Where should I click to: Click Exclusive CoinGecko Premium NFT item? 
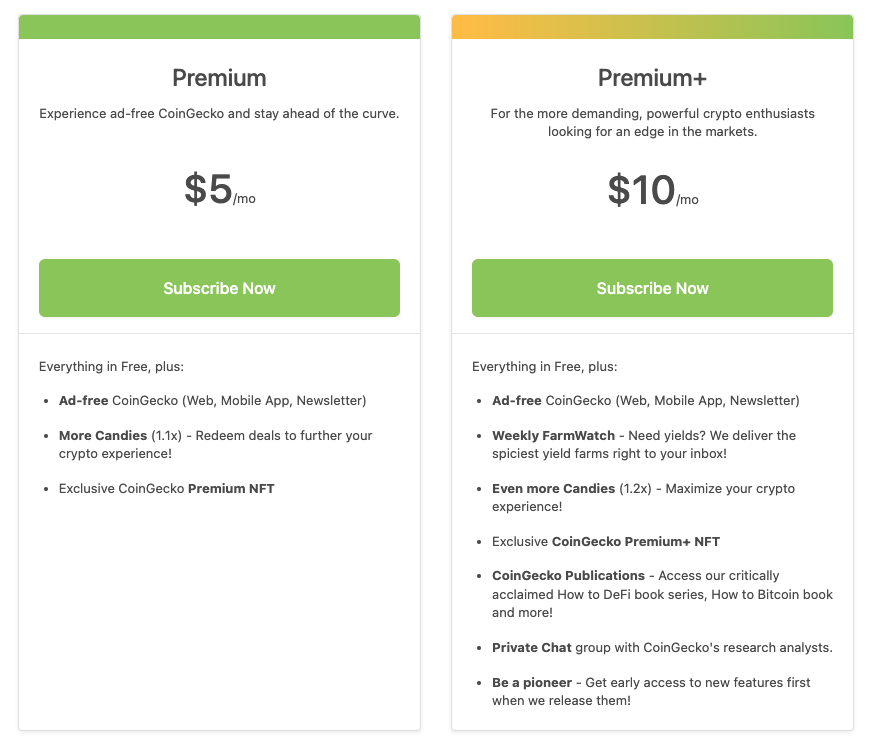pyautogui.click(x=167, y=488)
